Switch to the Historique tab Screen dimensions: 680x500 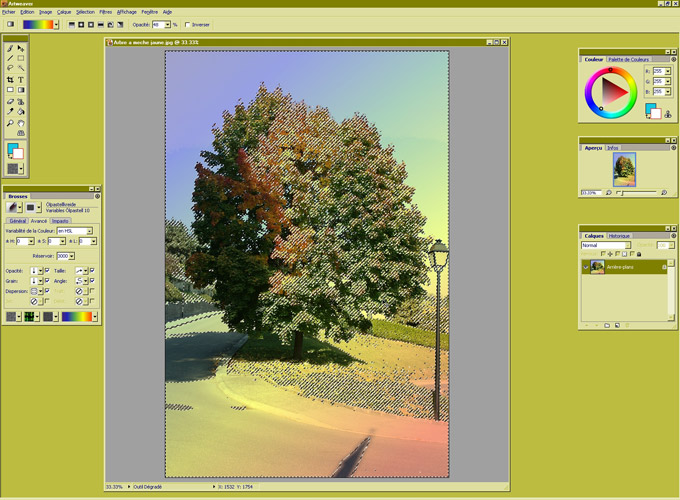[x=620, y=236]
